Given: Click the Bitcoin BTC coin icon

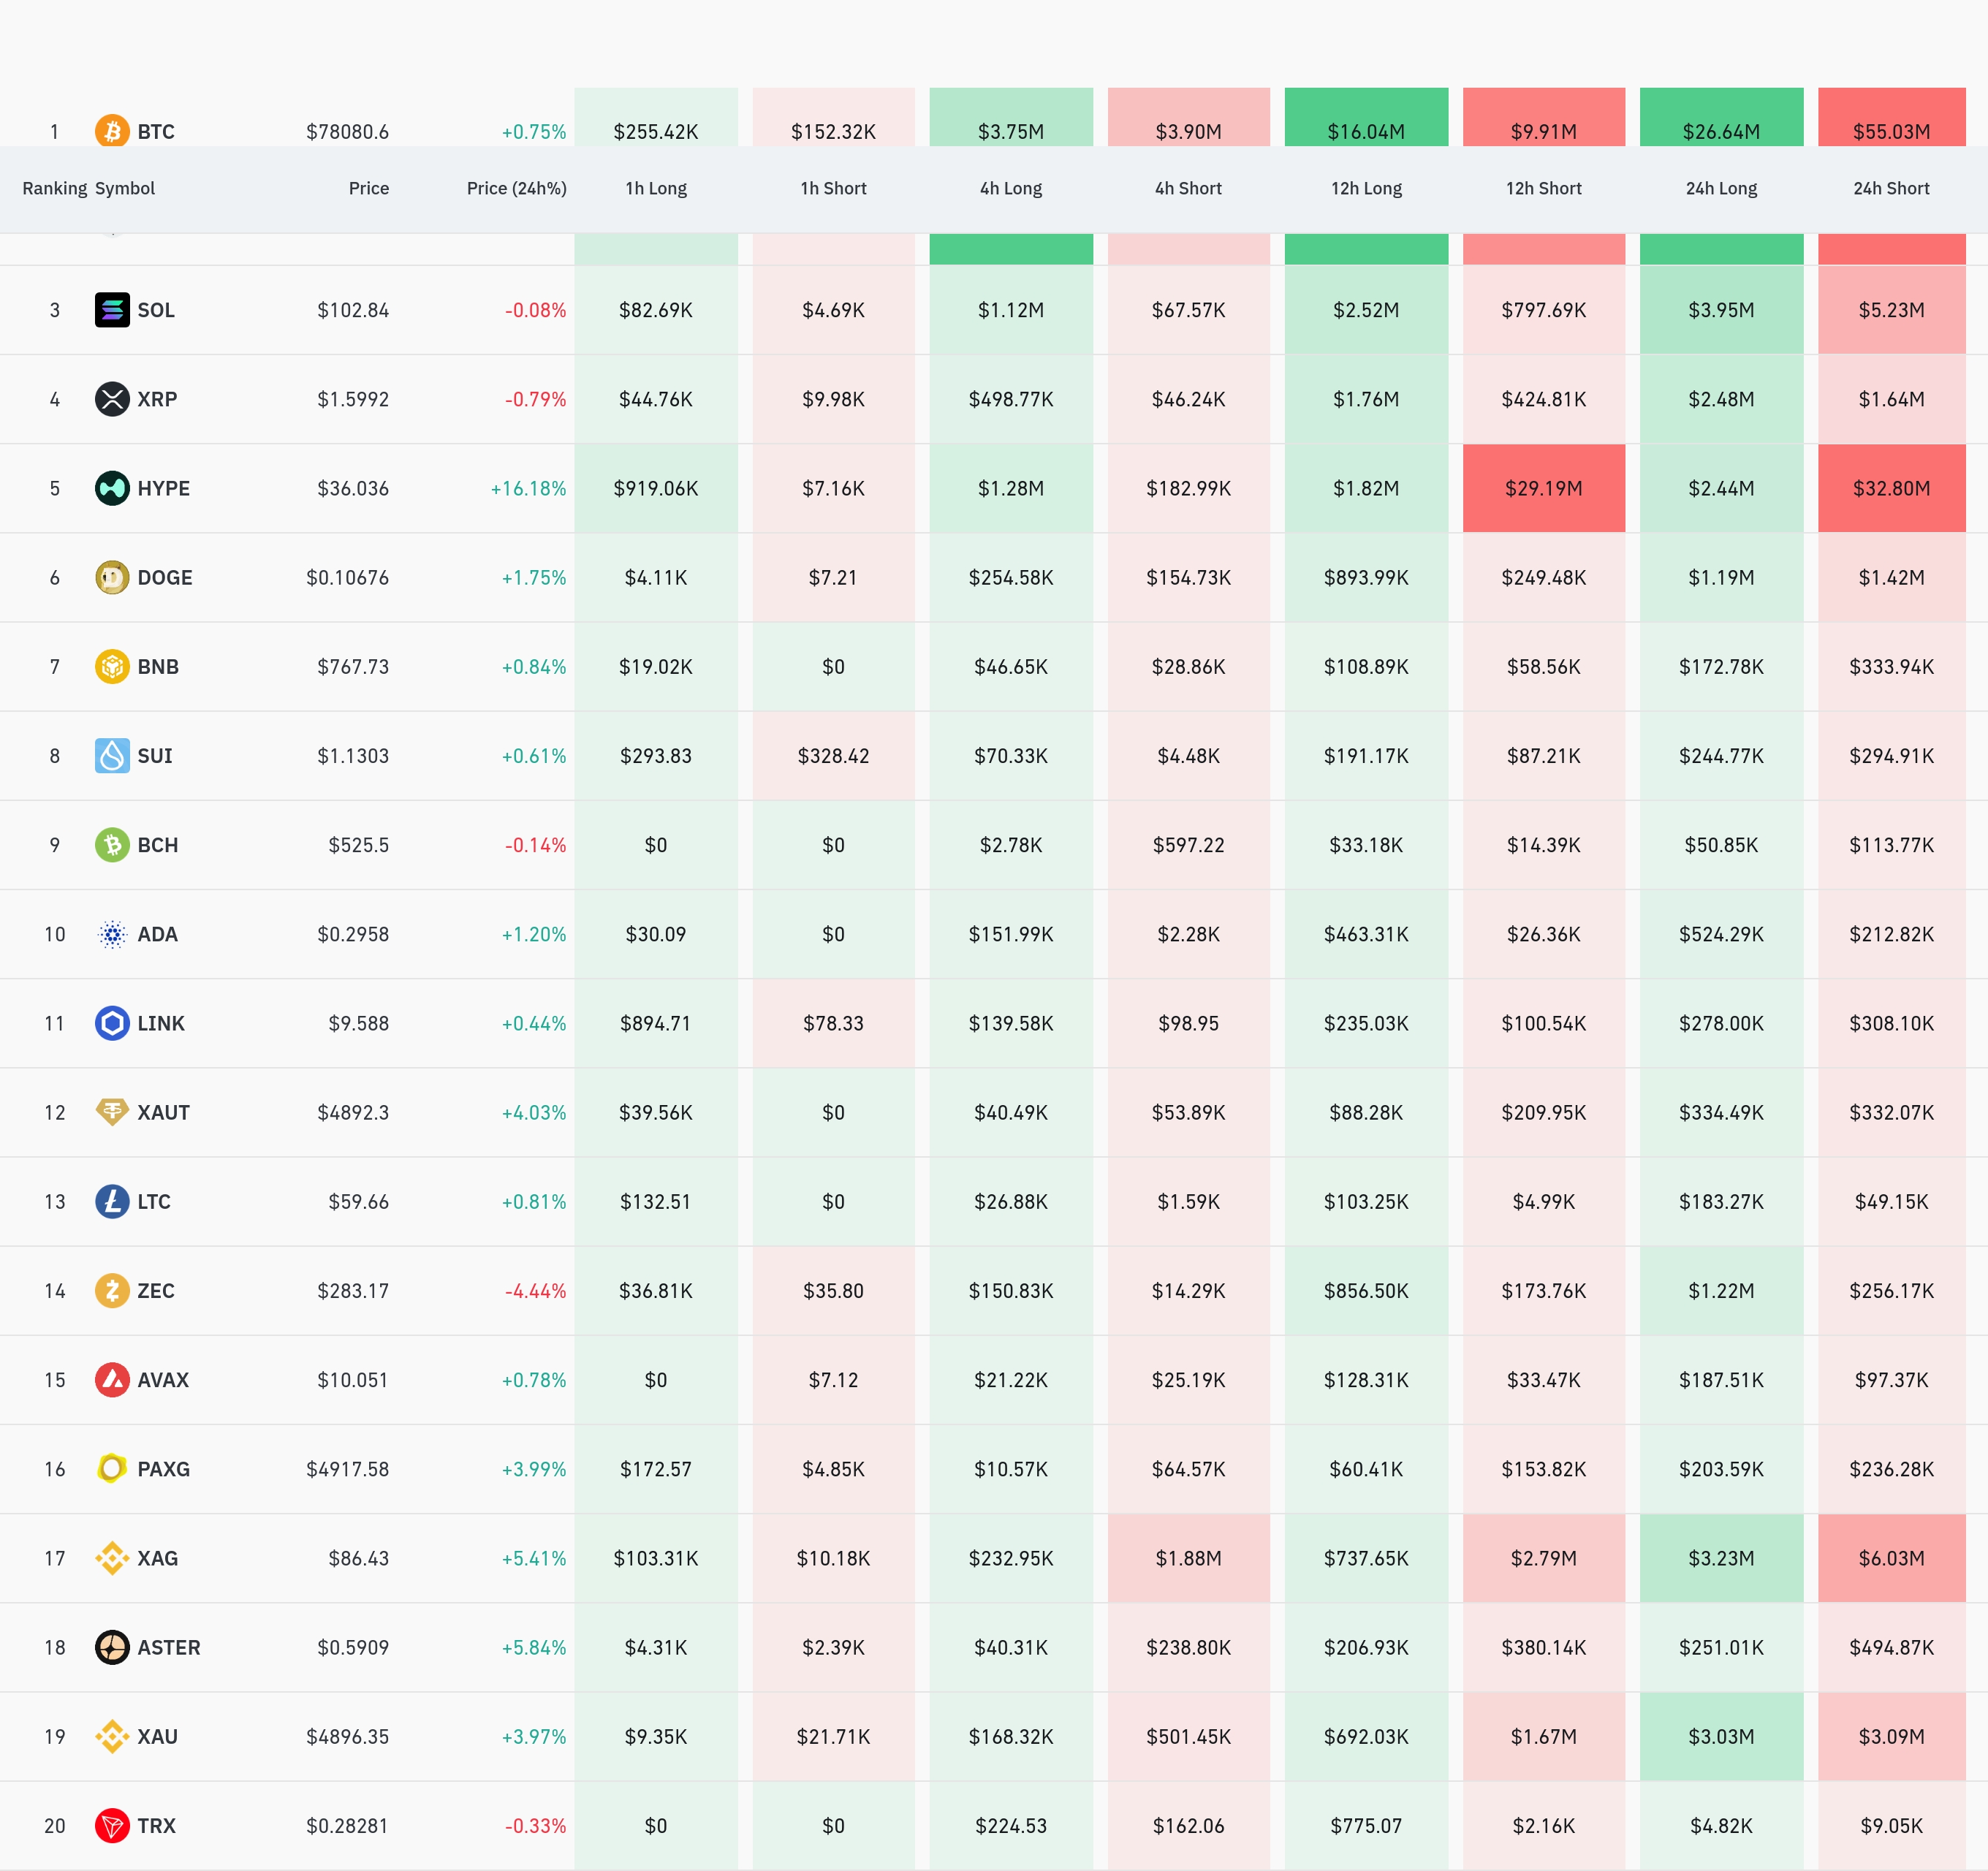Looking at the screenshot, I should tap(112, 131).
